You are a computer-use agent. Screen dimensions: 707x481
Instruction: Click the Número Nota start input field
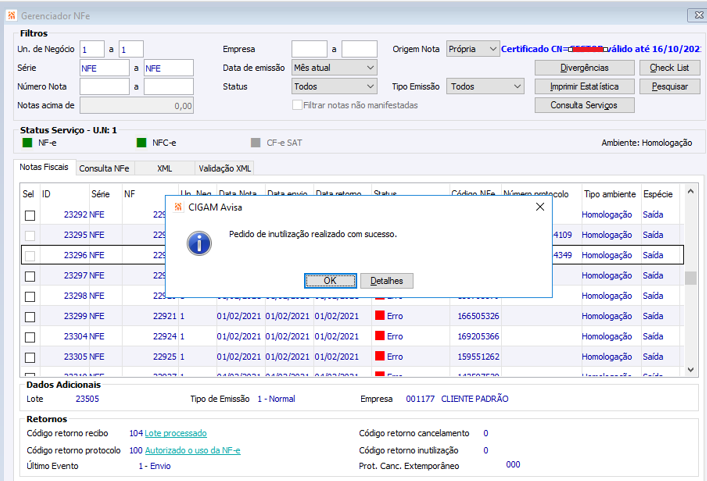tap(106, 87)
